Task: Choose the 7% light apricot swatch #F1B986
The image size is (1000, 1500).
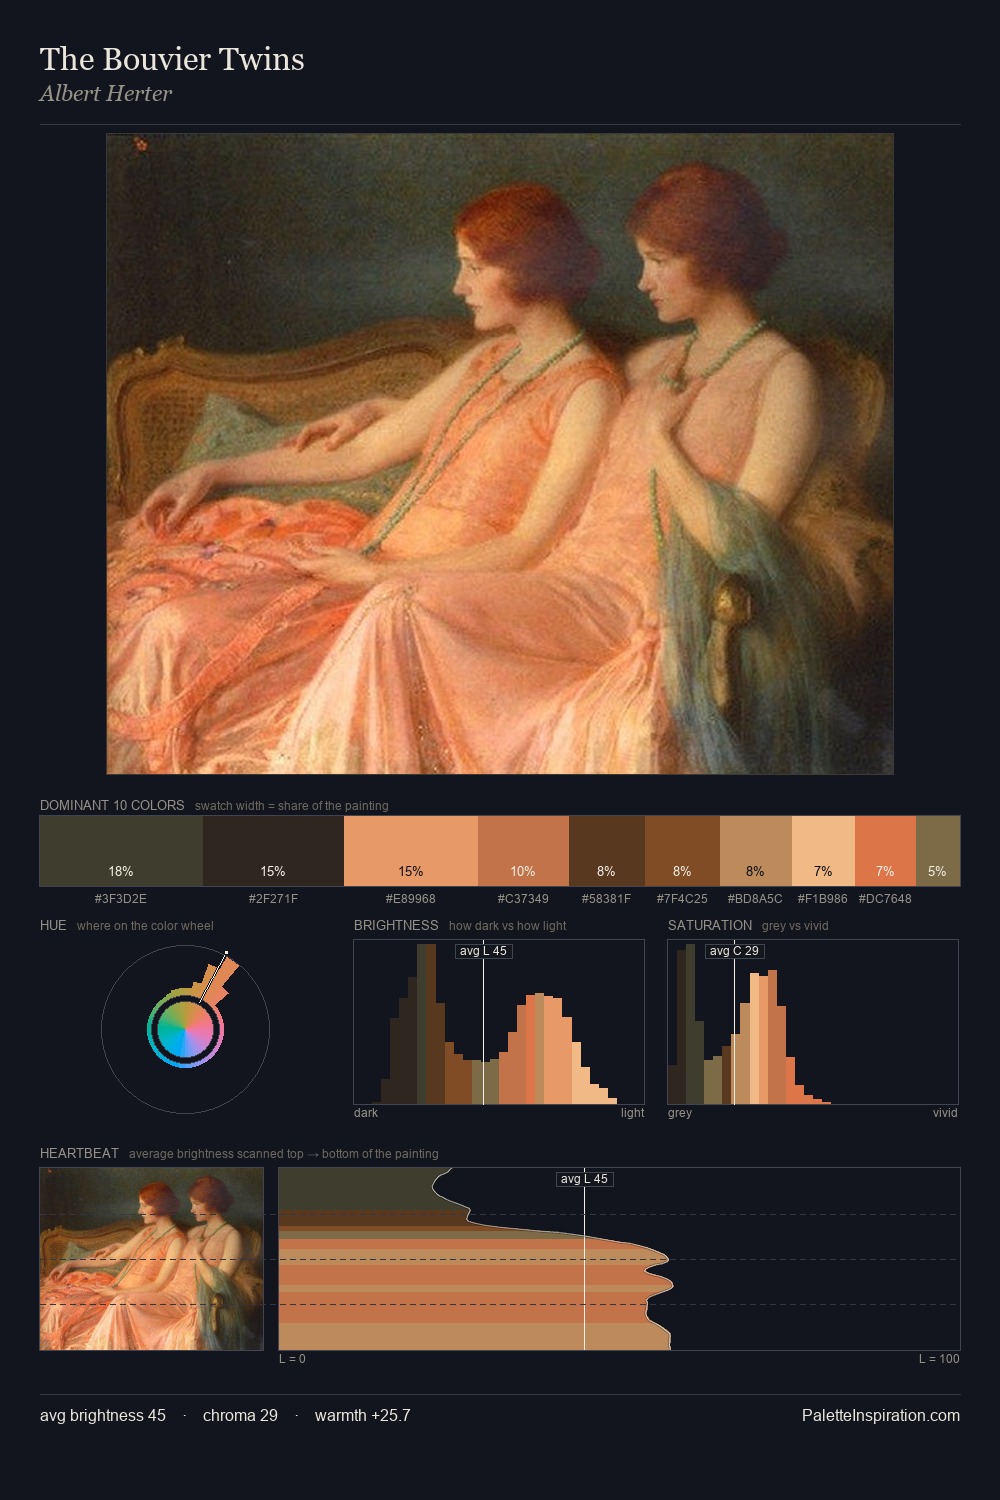Action: click(x=823, y=851)
